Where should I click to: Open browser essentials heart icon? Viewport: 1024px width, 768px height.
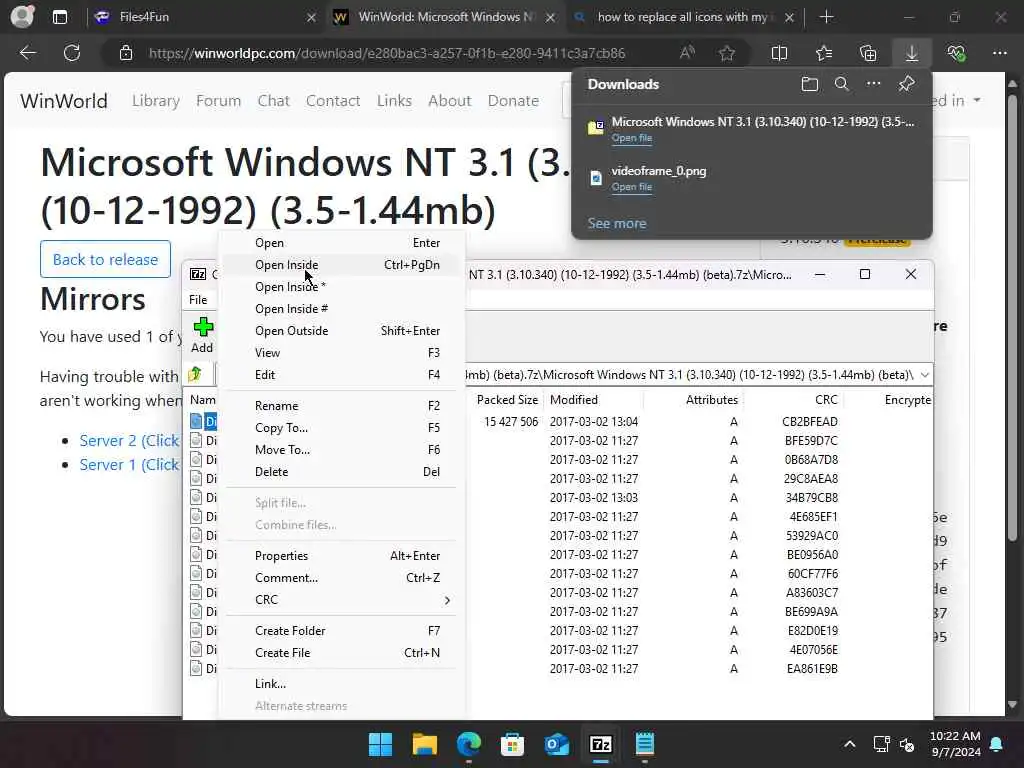click(956, 53)
